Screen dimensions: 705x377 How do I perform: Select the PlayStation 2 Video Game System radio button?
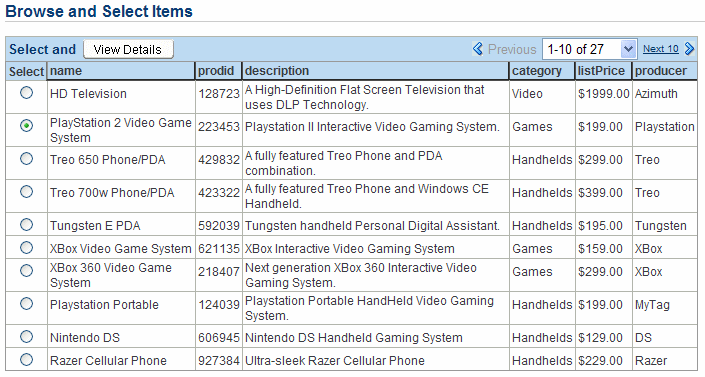tap(27, 126)
